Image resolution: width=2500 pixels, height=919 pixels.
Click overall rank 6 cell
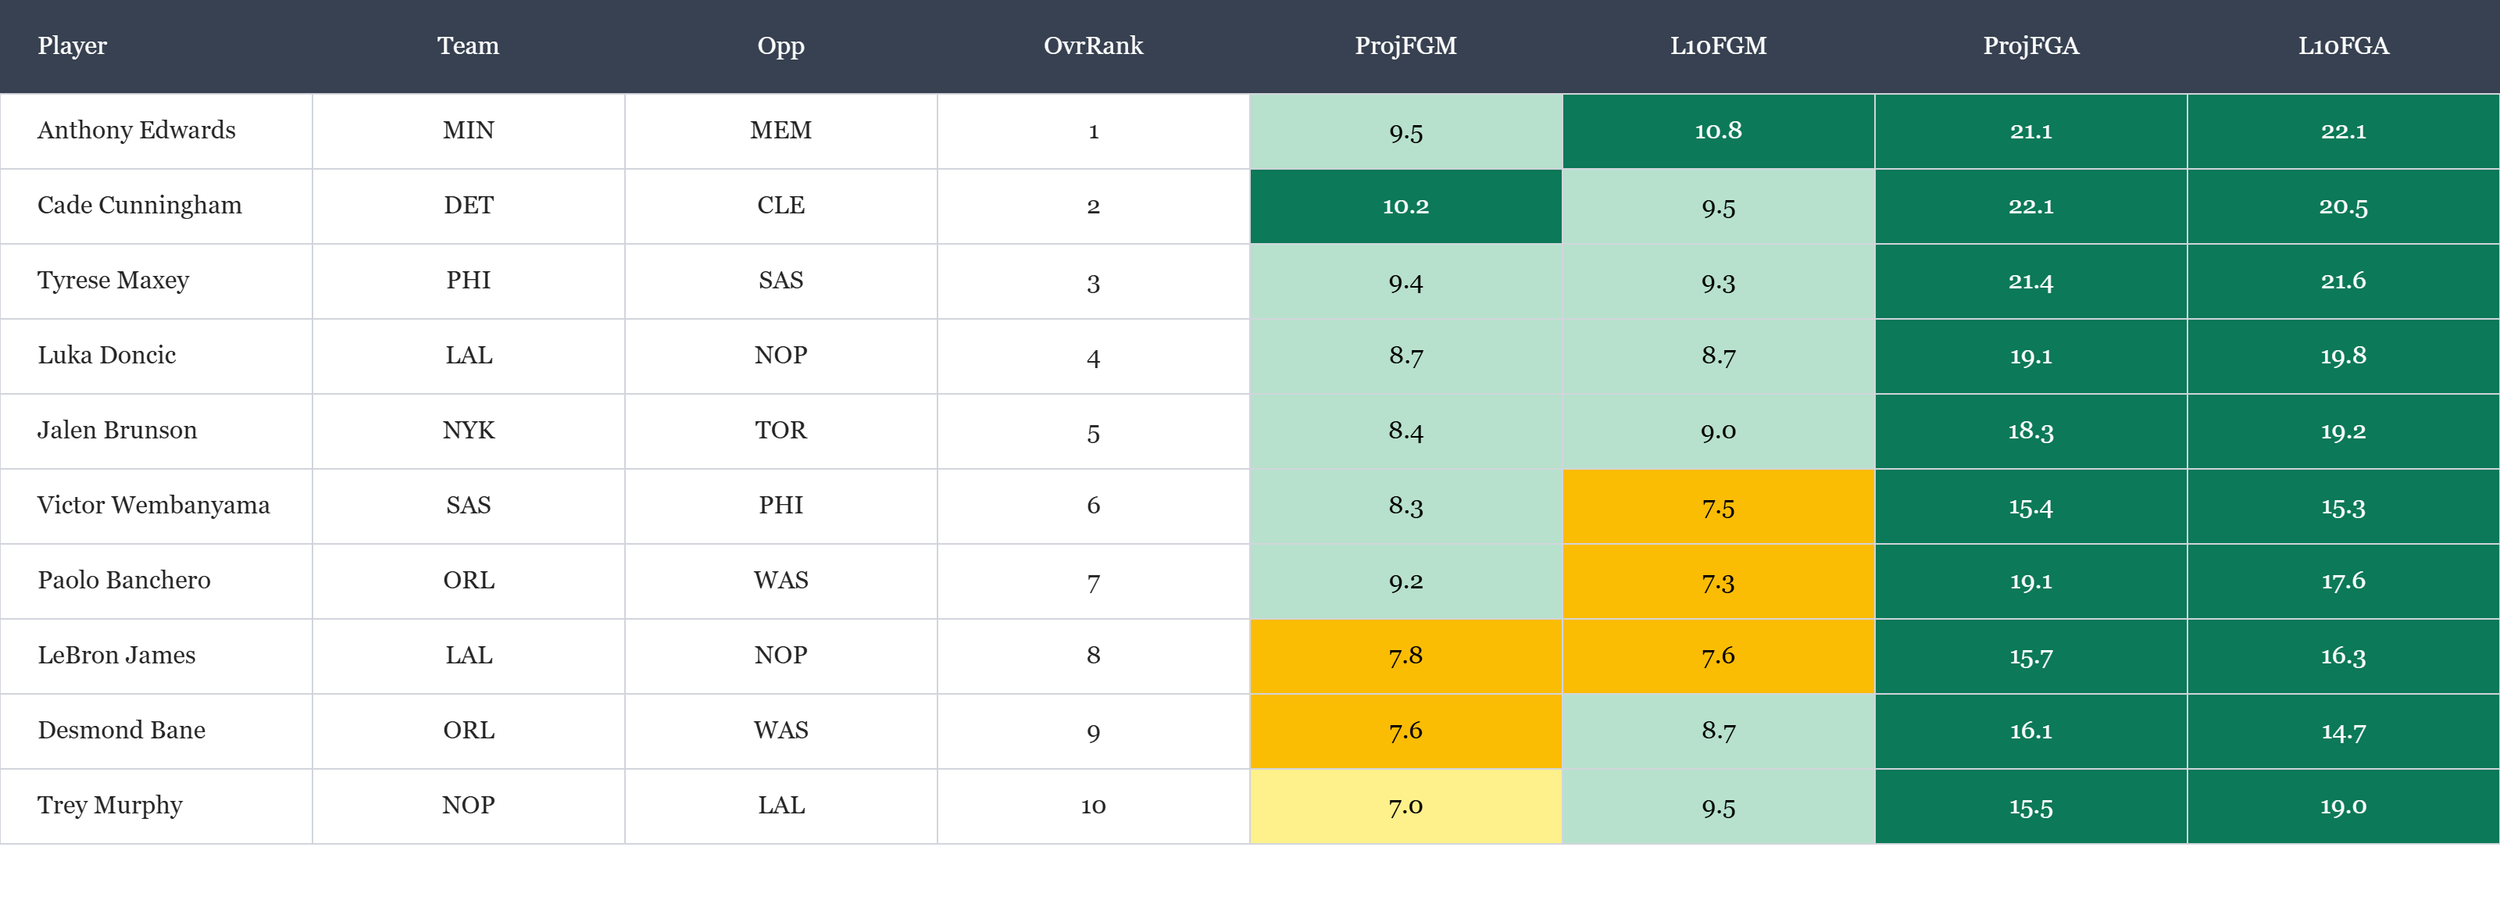point(1093,506)
